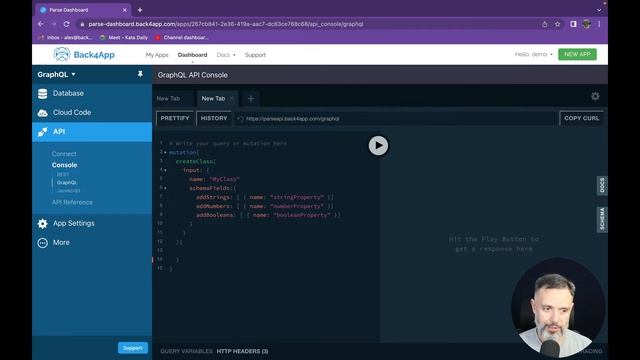Close the Parse Dashboard browser tab
Image resolution: width=640 pixels, height=360 pixels.
point(124,10)
